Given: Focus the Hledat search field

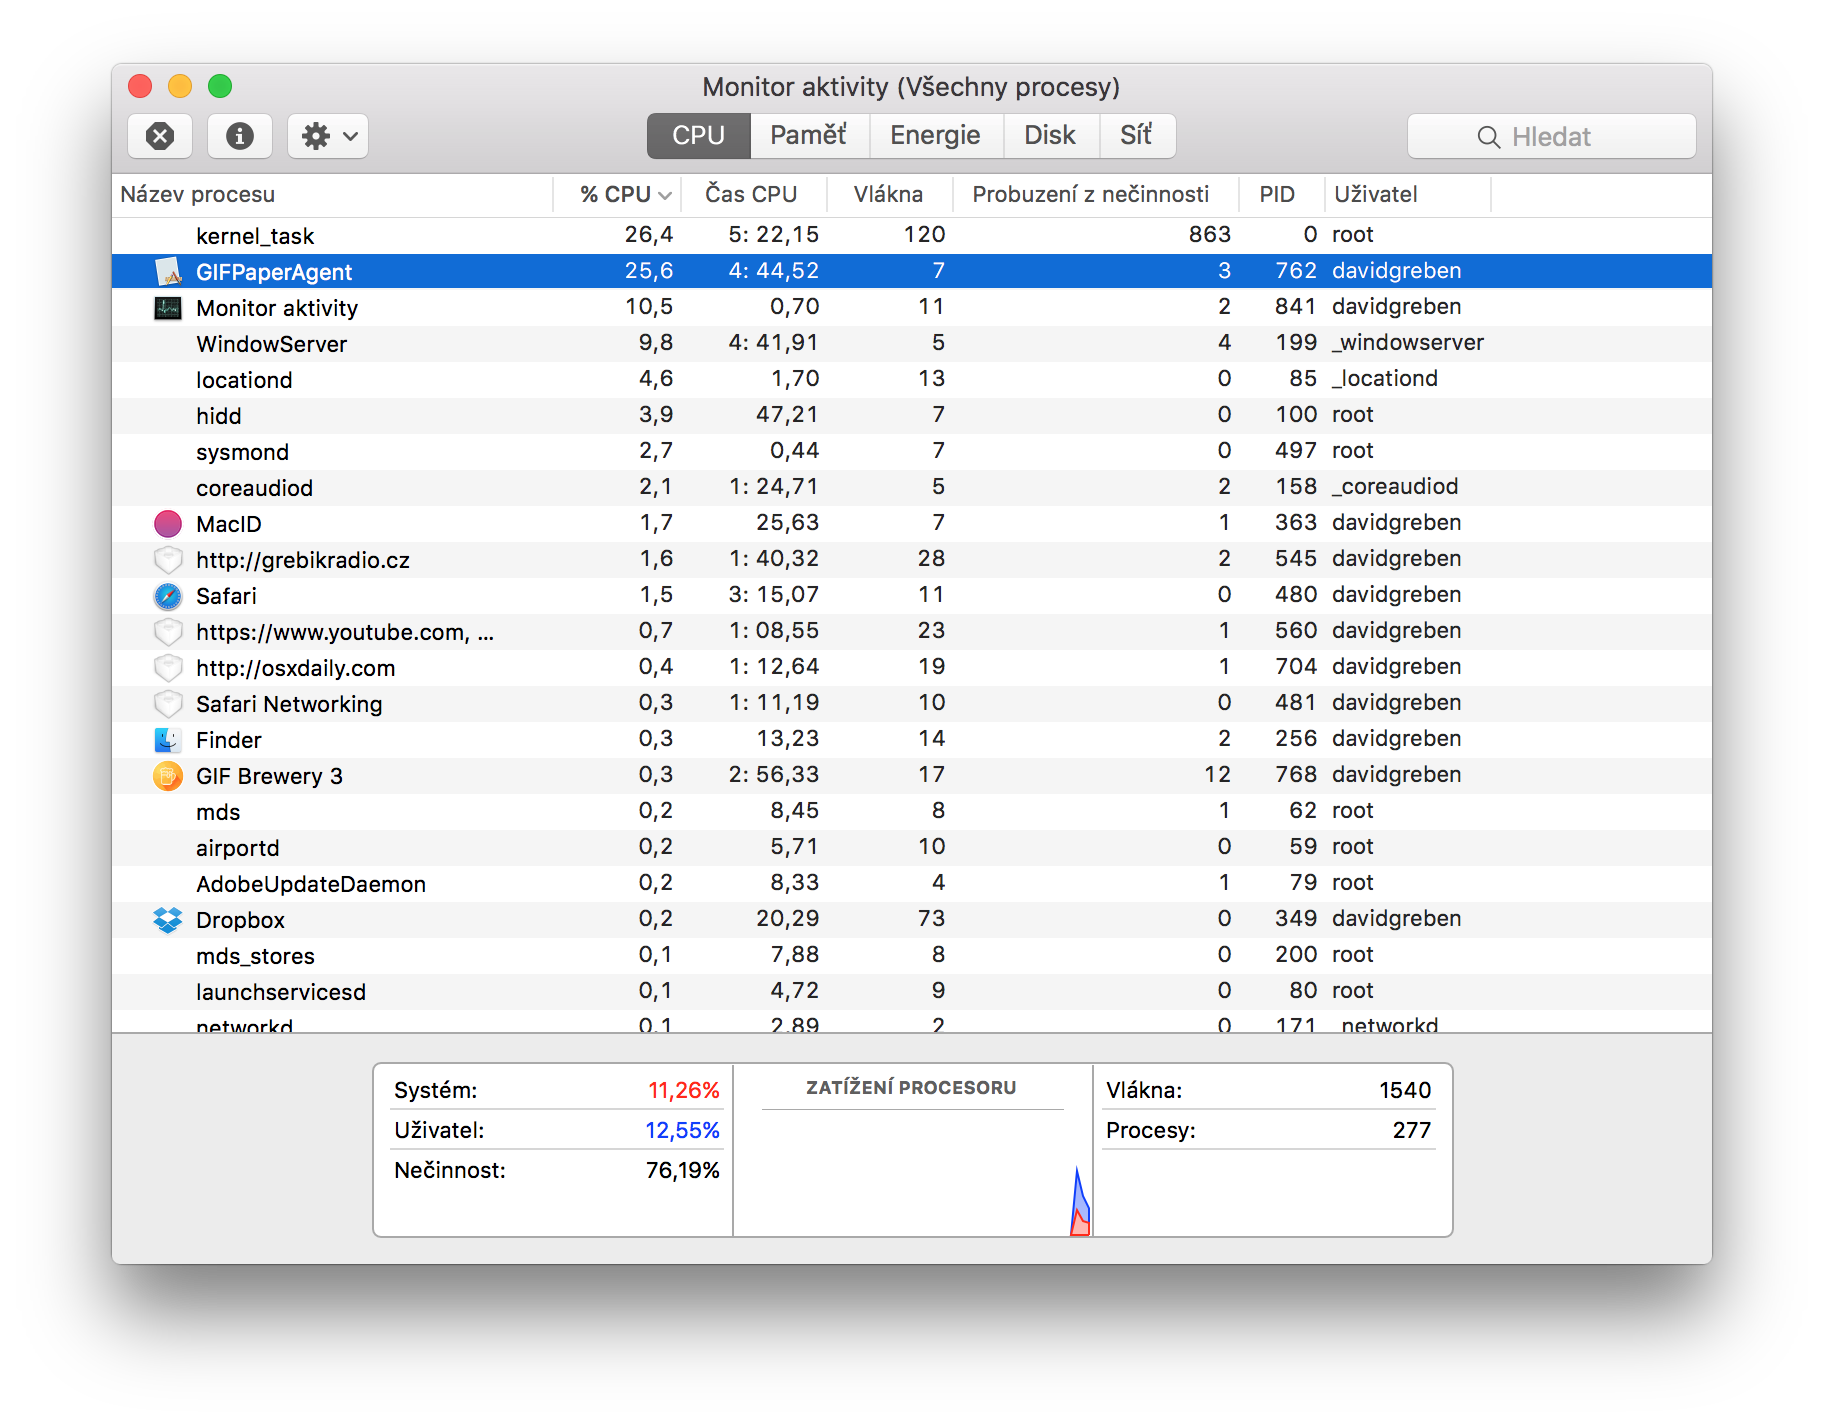Looking at the screenshot, I should [1551, 137].
